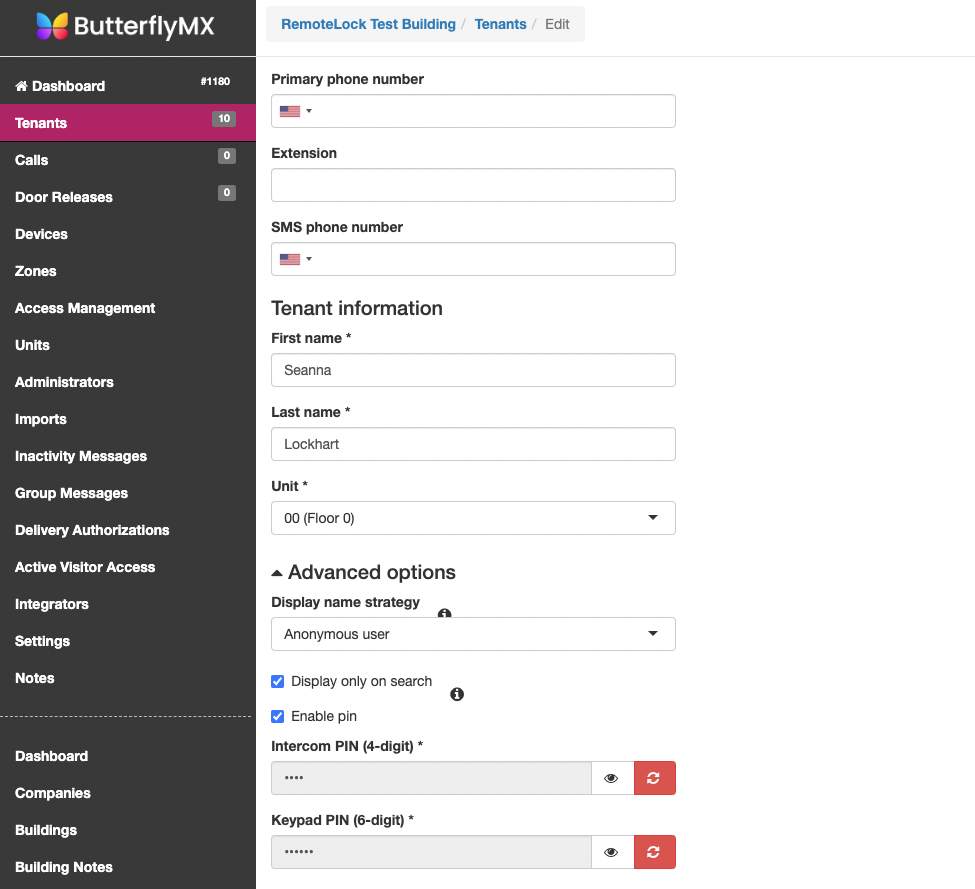Image resolution: width=975 pixels, height=889 pixels.
Task: Click the Dashboard home icon
Action: coord(22,86)
